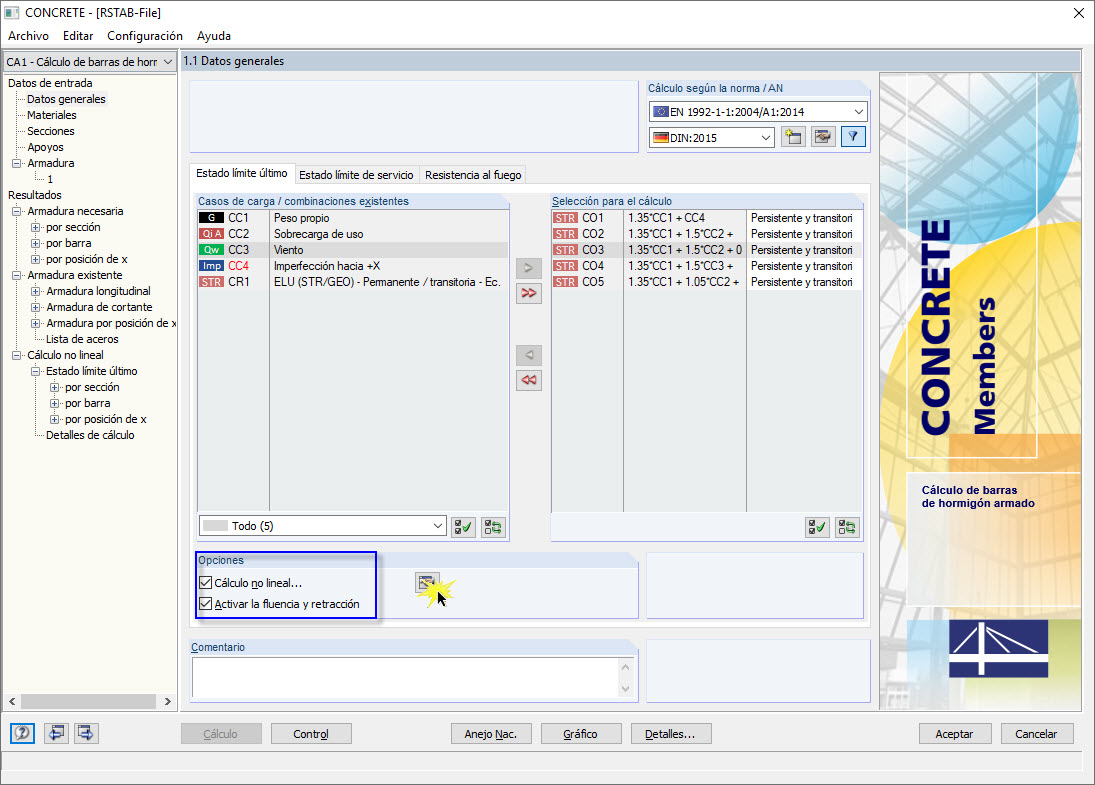Switch to Estado límite de servicio tab
The height and width of the screenshot is (785, 1095).
click(356, 175)
